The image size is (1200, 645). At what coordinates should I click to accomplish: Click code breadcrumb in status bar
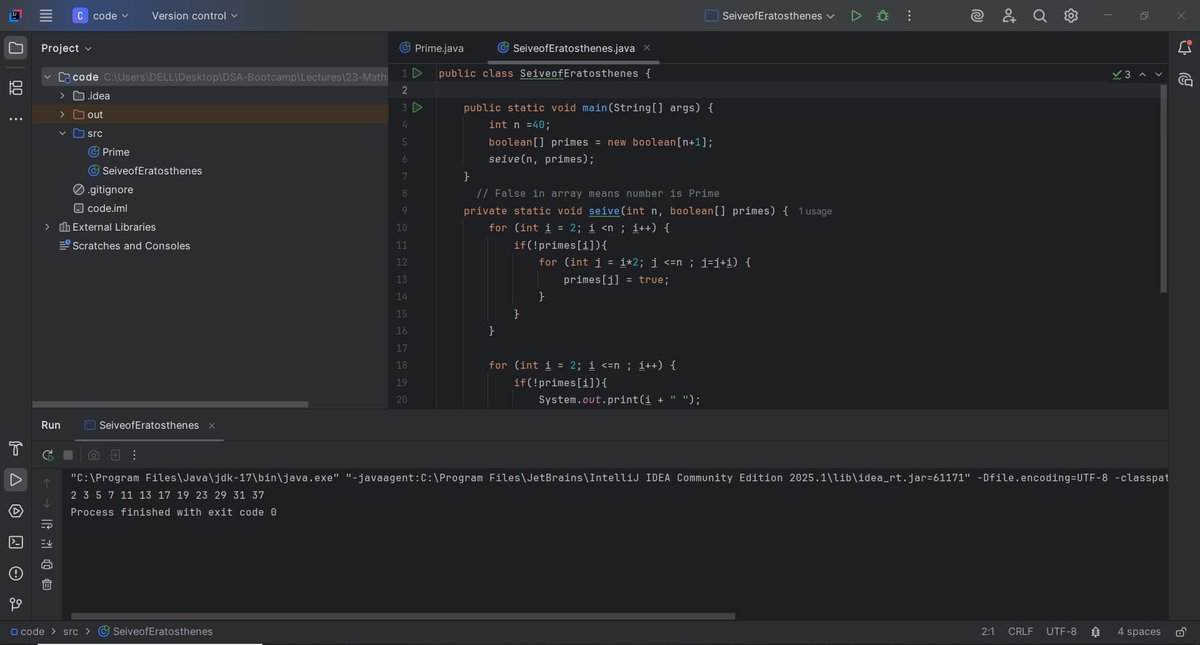(26, 632)
